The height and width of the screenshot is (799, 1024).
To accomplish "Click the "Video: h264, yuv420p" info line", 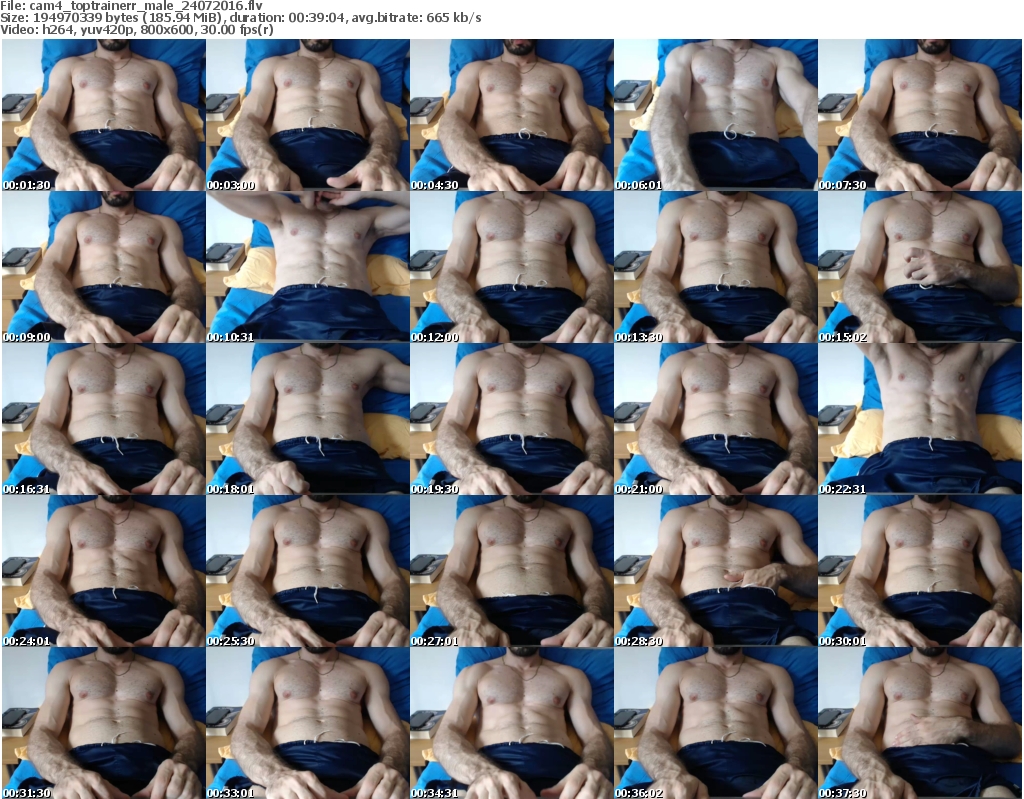I will pos(136,29).
